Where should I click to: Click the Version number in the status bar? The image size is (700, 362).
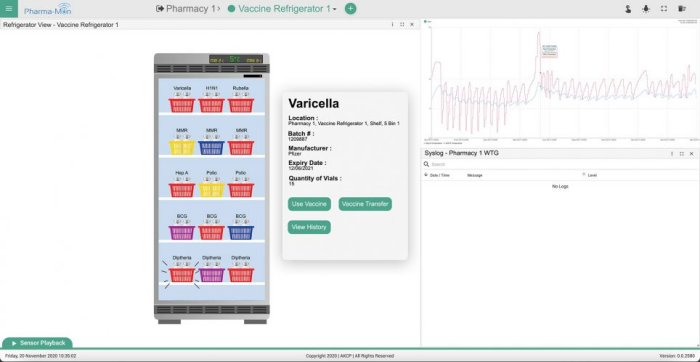point(678,356)
